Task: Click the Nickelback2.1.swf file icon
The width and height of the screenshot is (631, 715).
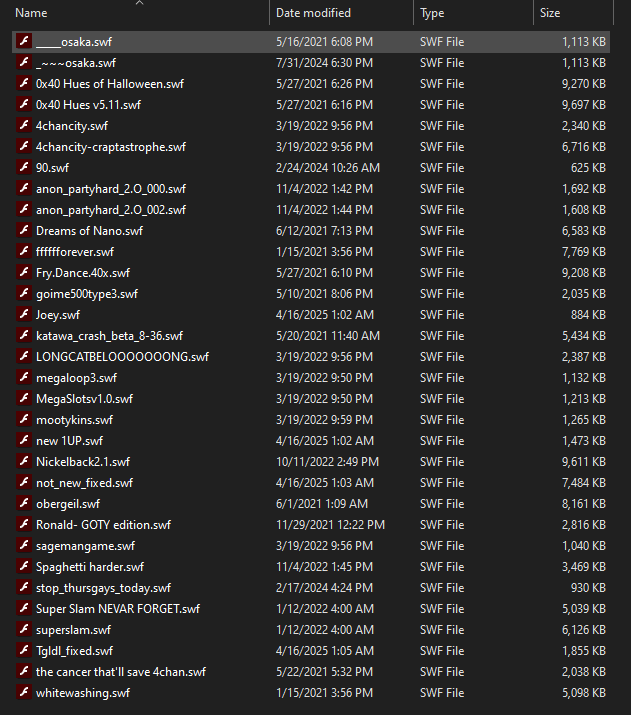Action: point(24,461)
